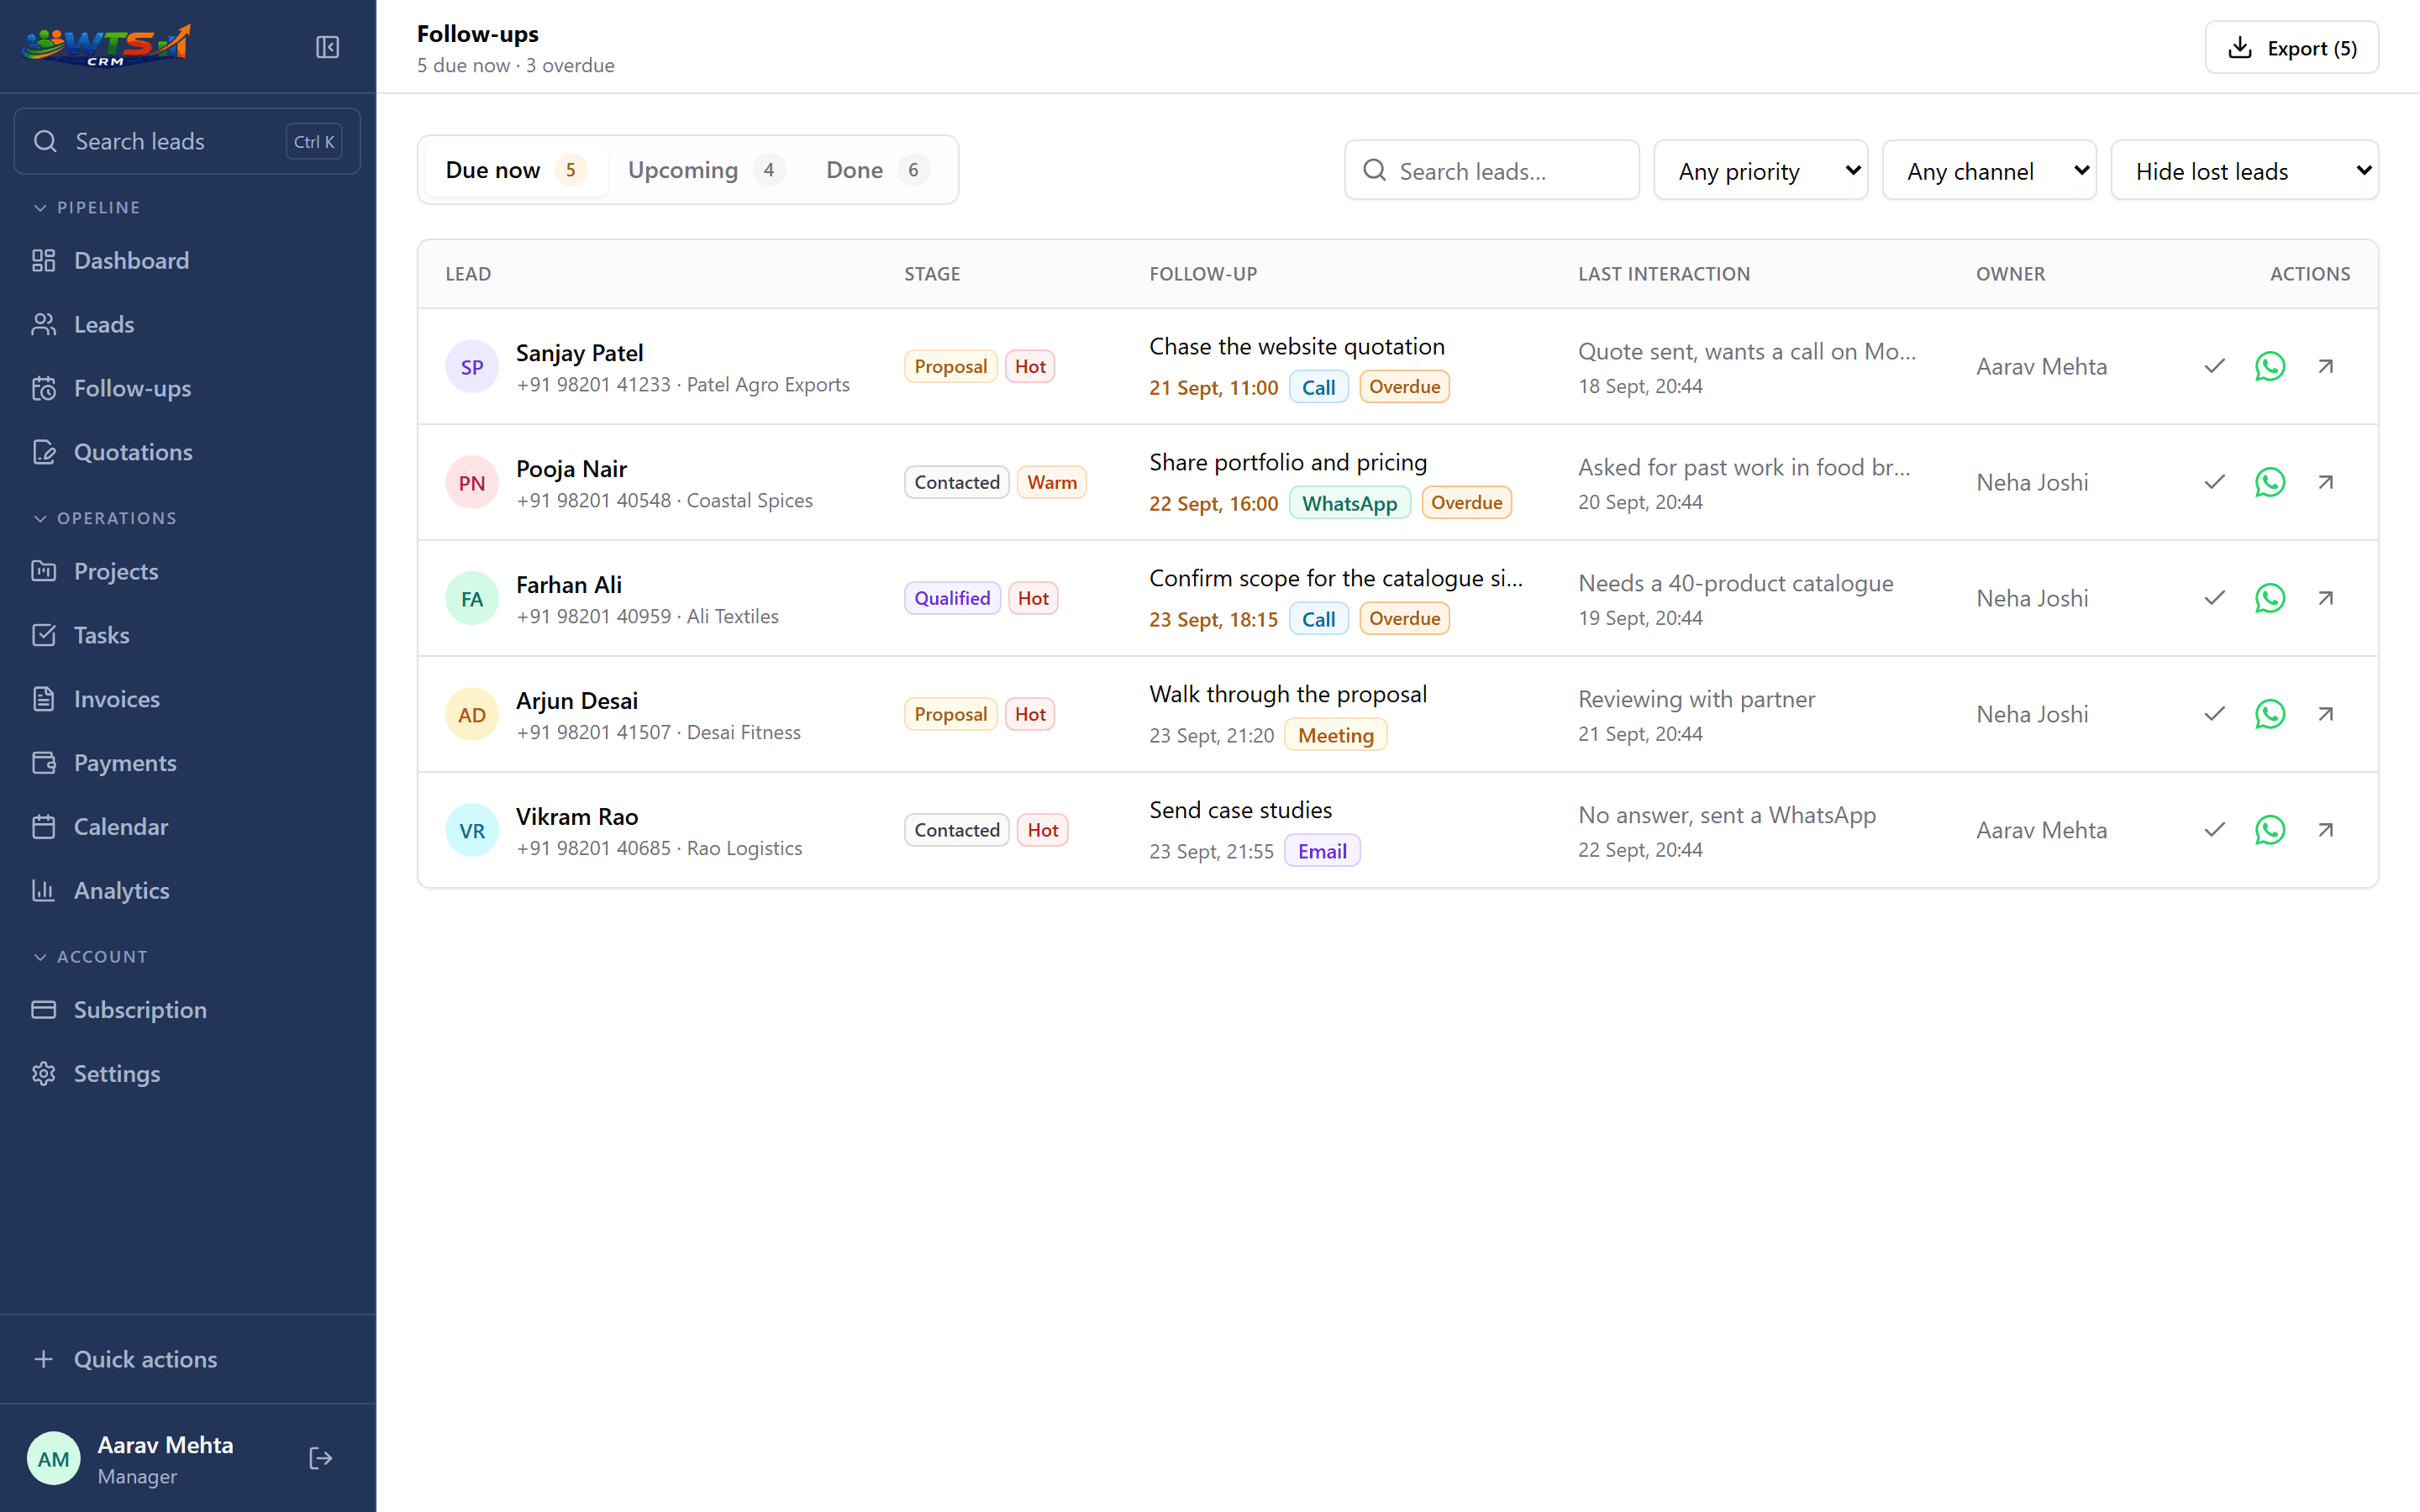Mark Farhan Ali follow-up as done
The width and height of the screenshot is (2420, 1512).
coord(2214,598)
